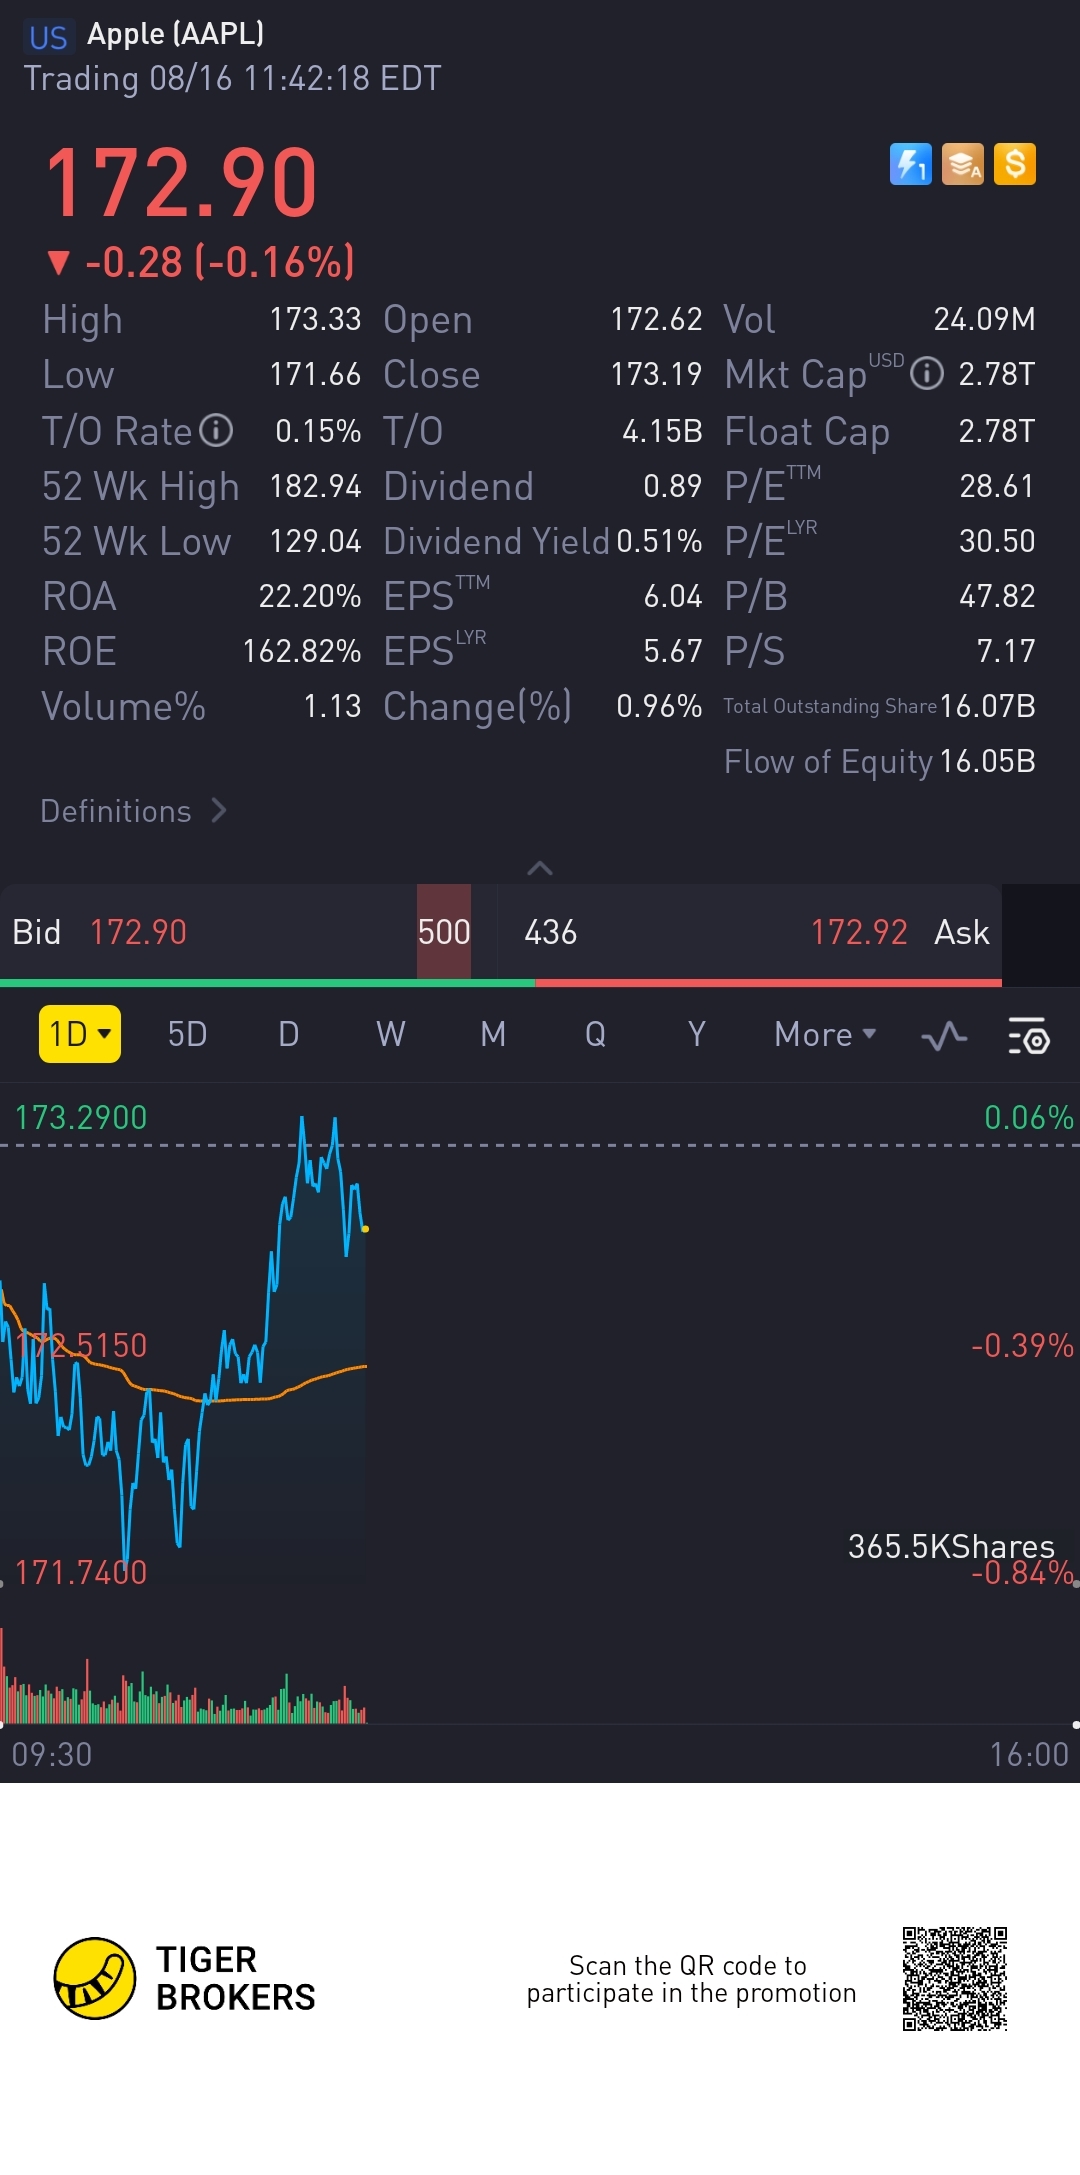
Task: Tap the US market badge
Action: click(x=48, y=37)
